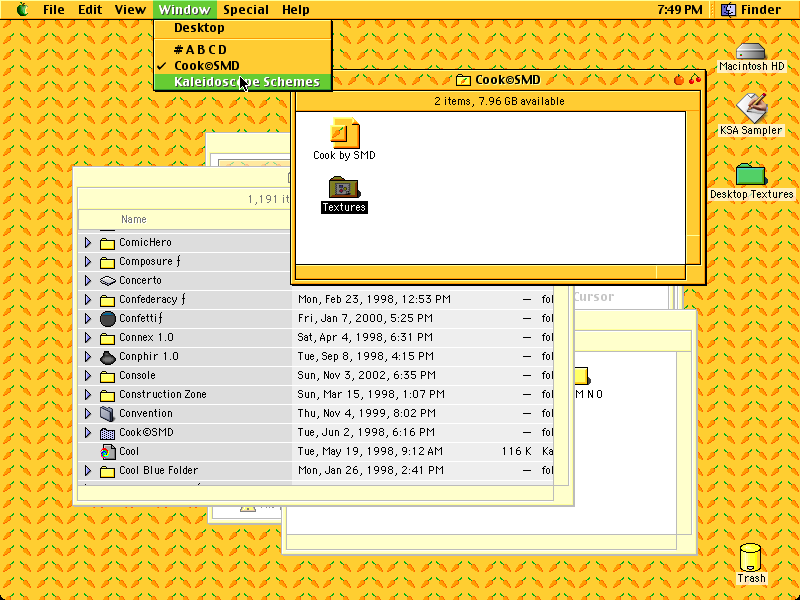
Task: Expand the Console folder
Action: 88,376
